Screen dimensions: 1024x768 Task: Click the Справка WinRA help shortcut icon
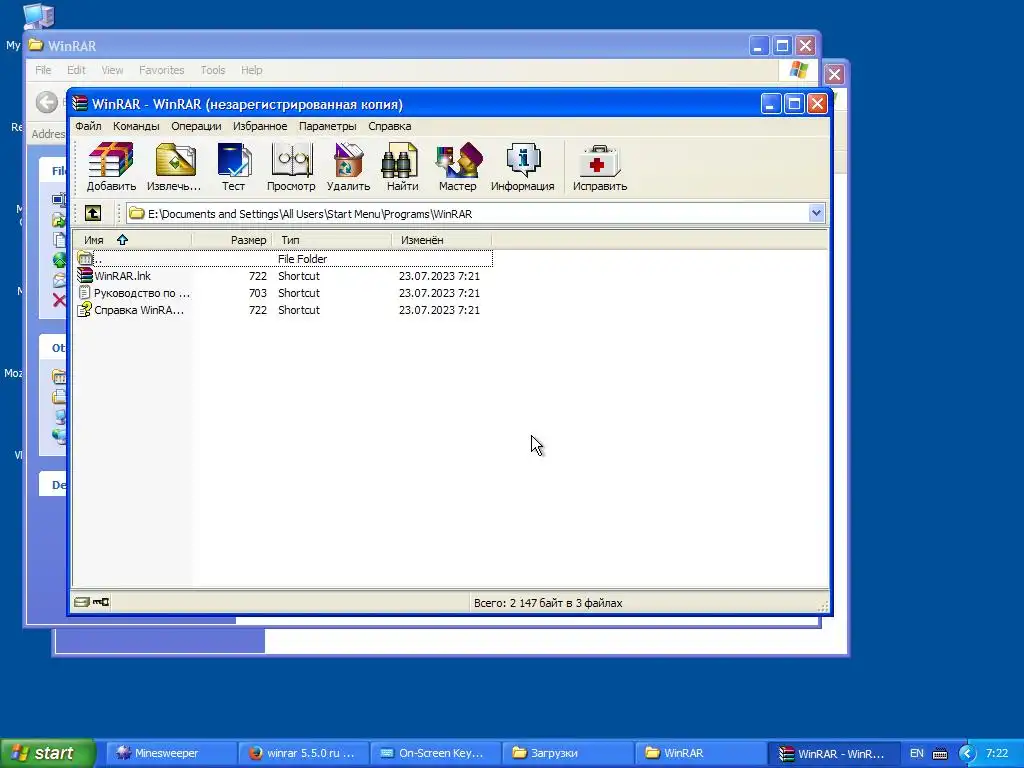(x=85, y=310)
